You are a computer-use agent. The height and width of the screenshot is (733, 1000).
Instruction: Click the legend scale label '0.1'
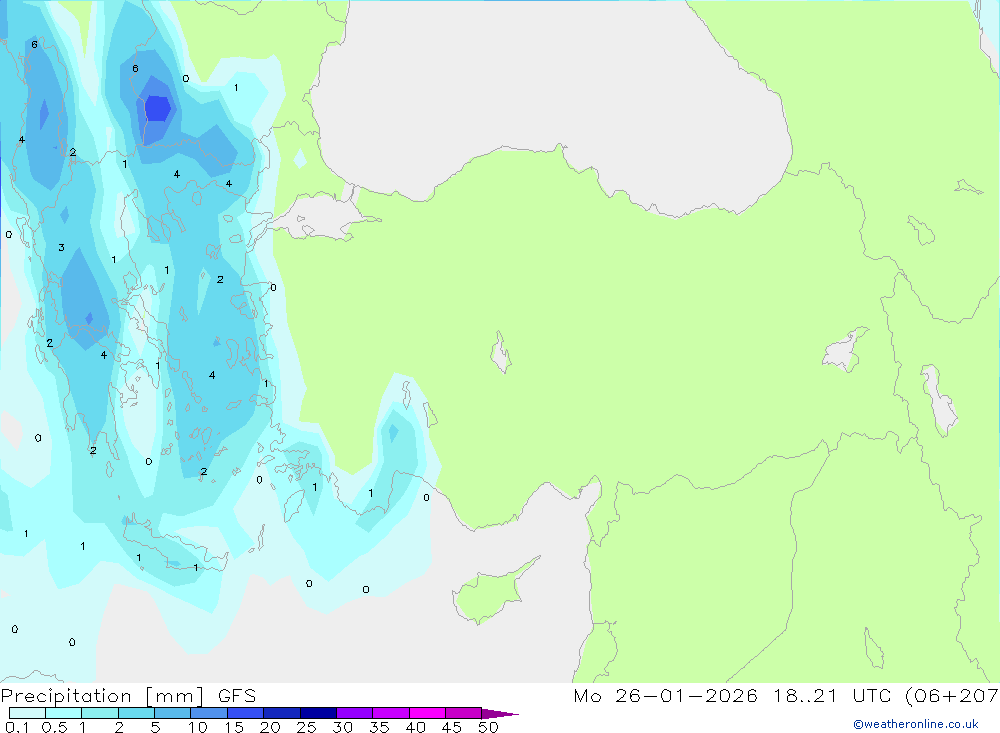pos(17,727)
